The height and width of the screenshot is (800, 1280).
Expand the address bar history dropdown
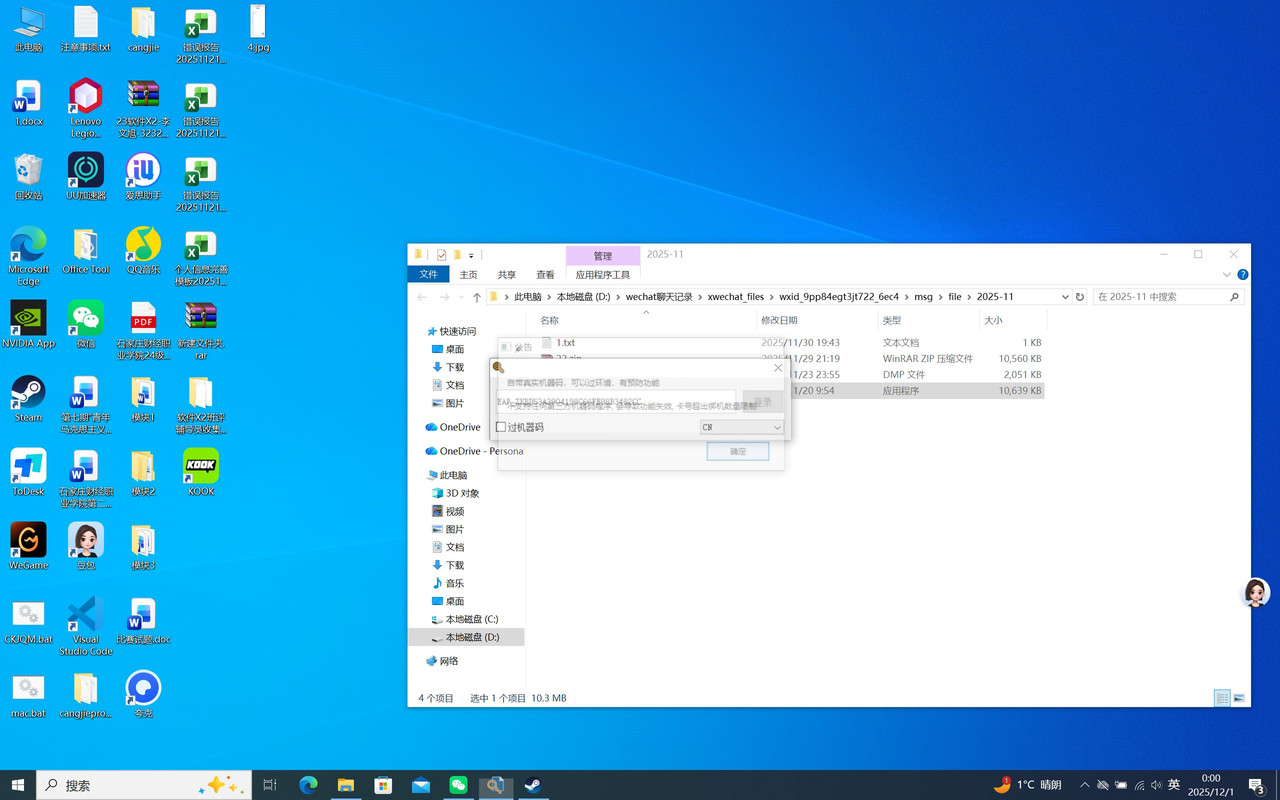(x=1065, y=297)
